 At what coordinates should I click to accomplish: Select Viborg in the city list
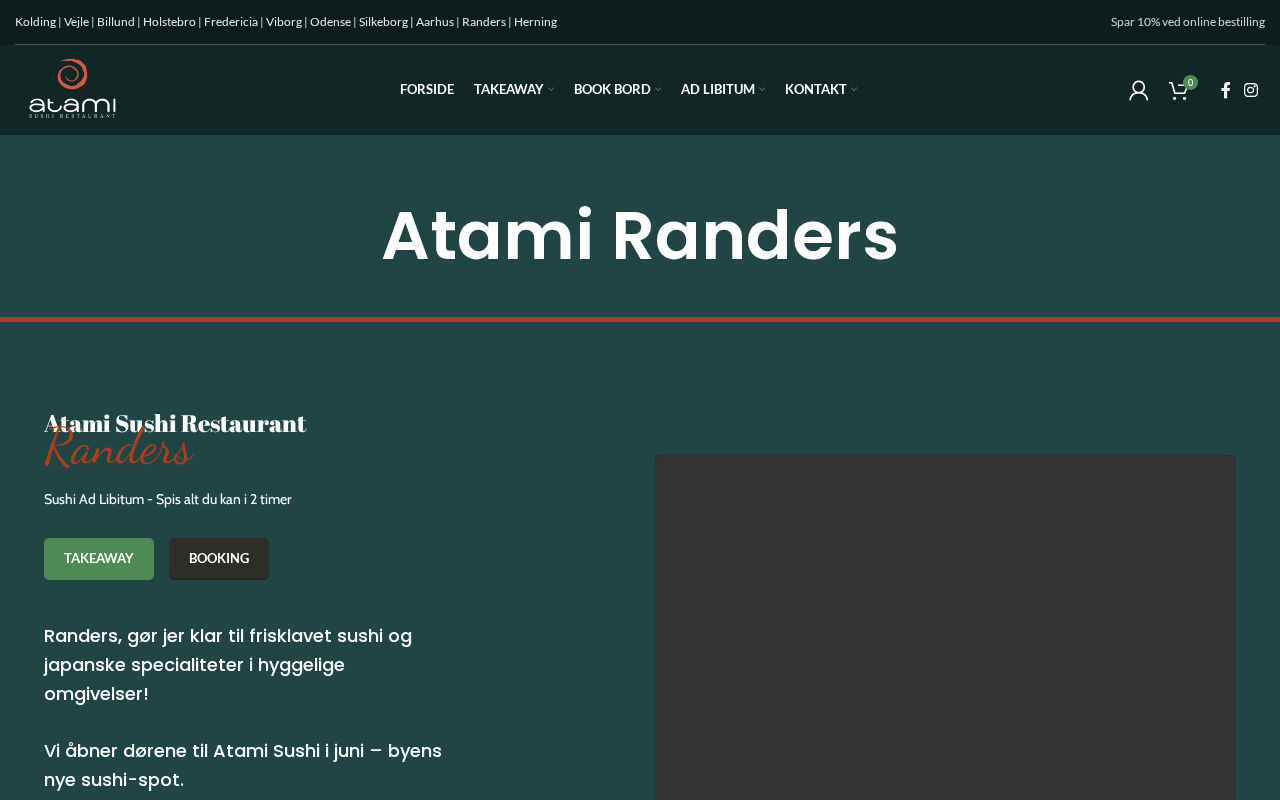point(284,22)
